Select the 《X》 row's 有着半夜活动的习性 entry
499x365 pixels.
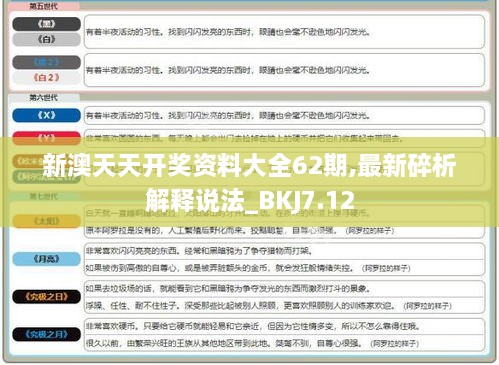pos(284,116)
